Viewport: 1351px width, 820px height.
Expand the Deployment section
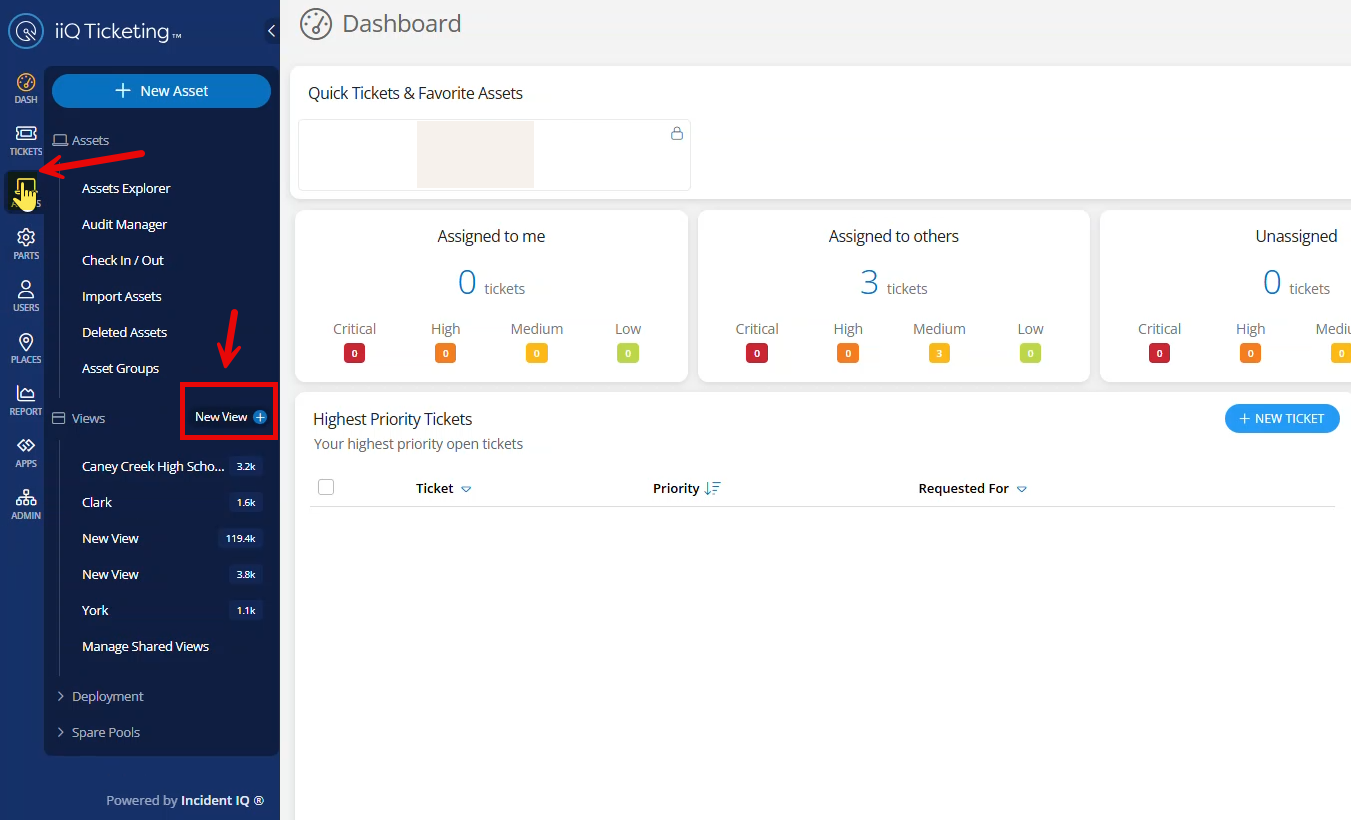pos(107,696)
